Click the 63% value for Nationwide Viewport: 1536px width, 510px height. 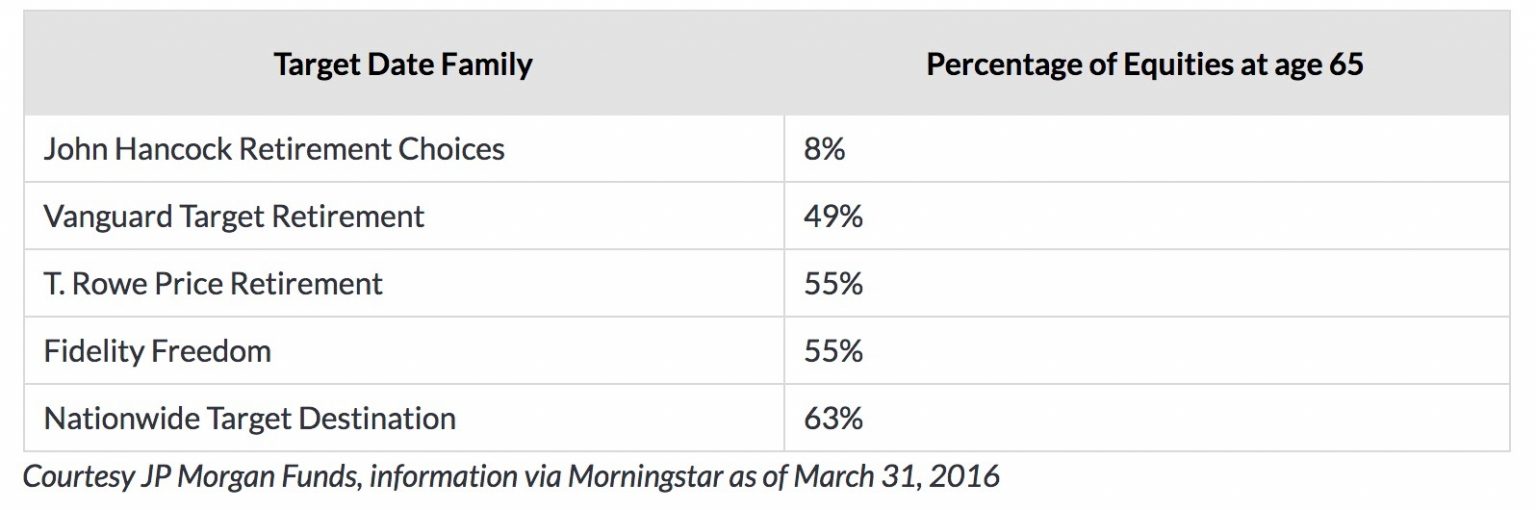833,418
